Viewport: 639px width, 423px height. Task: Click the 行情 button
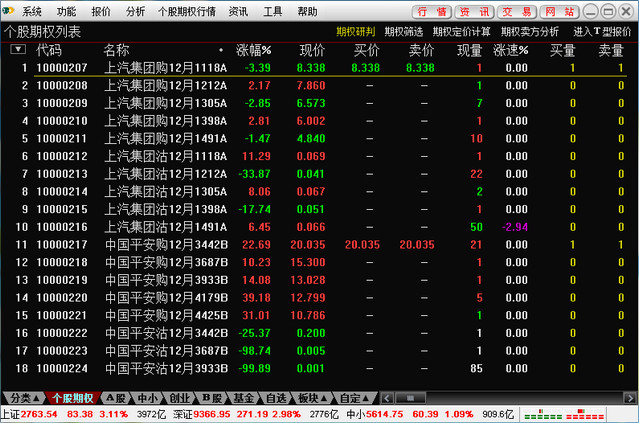430,11
